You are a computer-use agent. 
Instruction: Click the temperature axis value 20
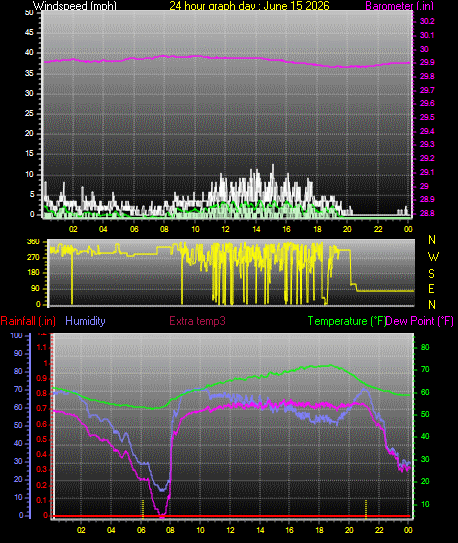[x=425, y=481]
